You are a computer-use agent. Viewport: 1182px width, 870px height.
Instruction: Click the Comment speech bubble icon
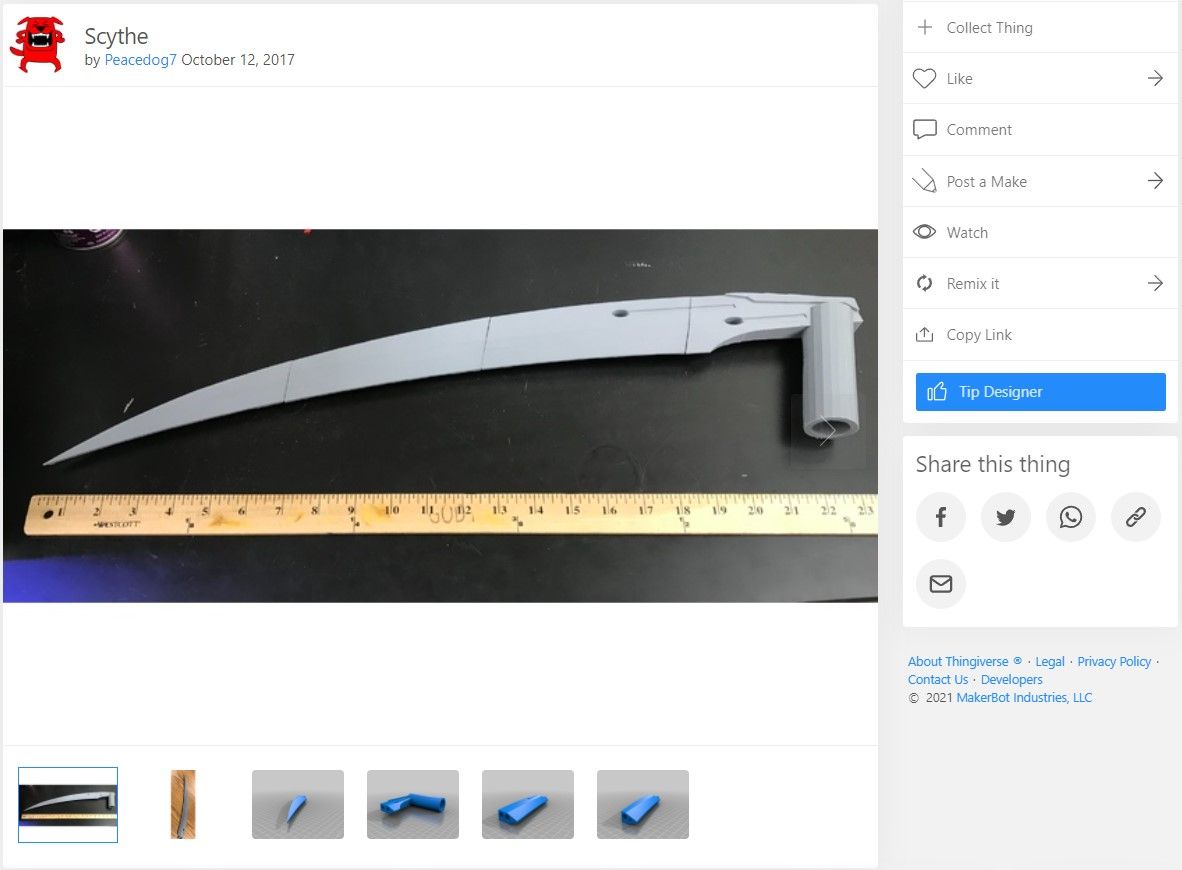pos(925,130)
